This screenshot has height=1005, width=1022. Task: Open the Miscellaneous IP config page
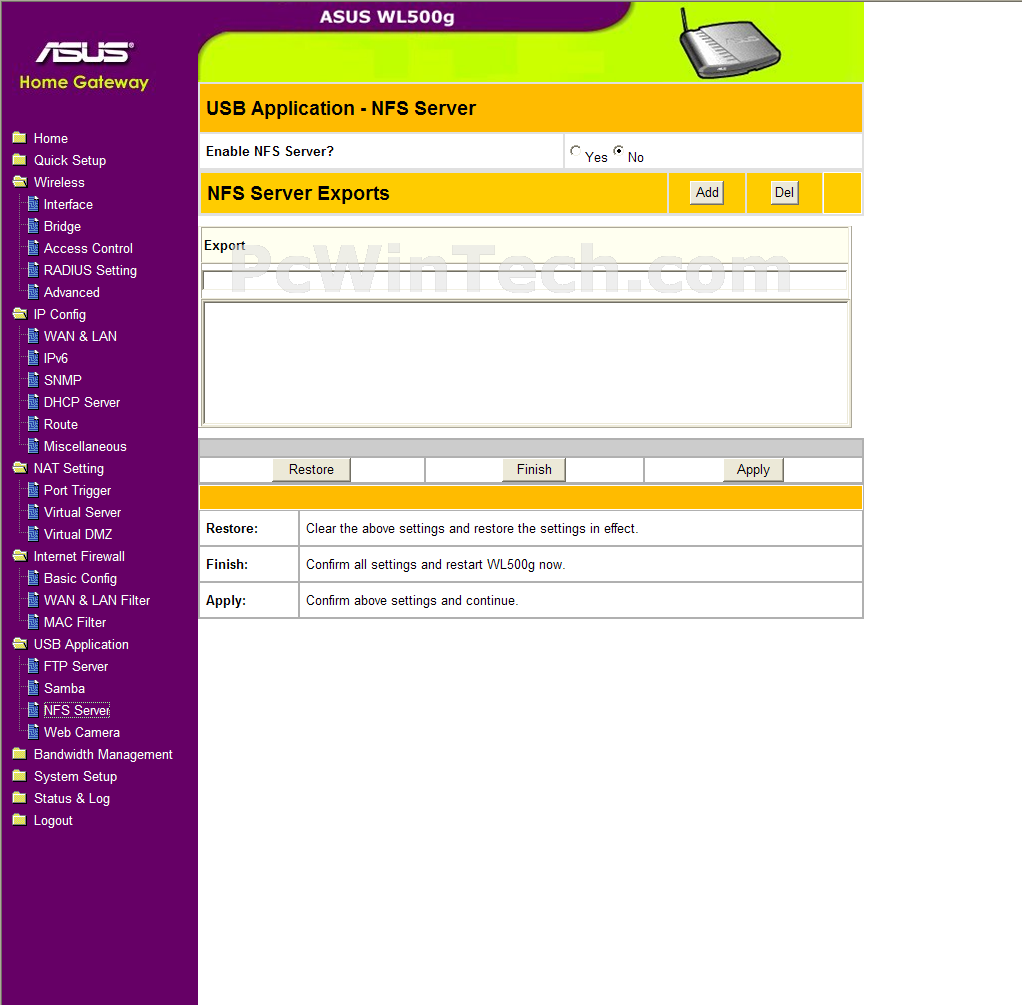tap(85, 446)
